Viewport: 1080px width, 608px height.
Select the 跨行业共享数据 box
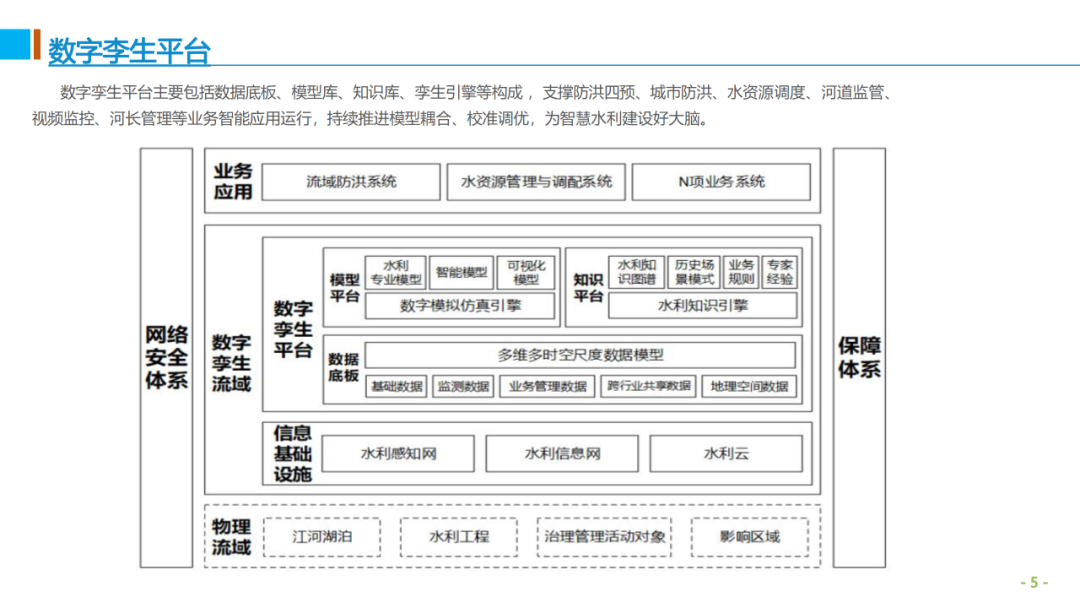[x=648, y=386]
